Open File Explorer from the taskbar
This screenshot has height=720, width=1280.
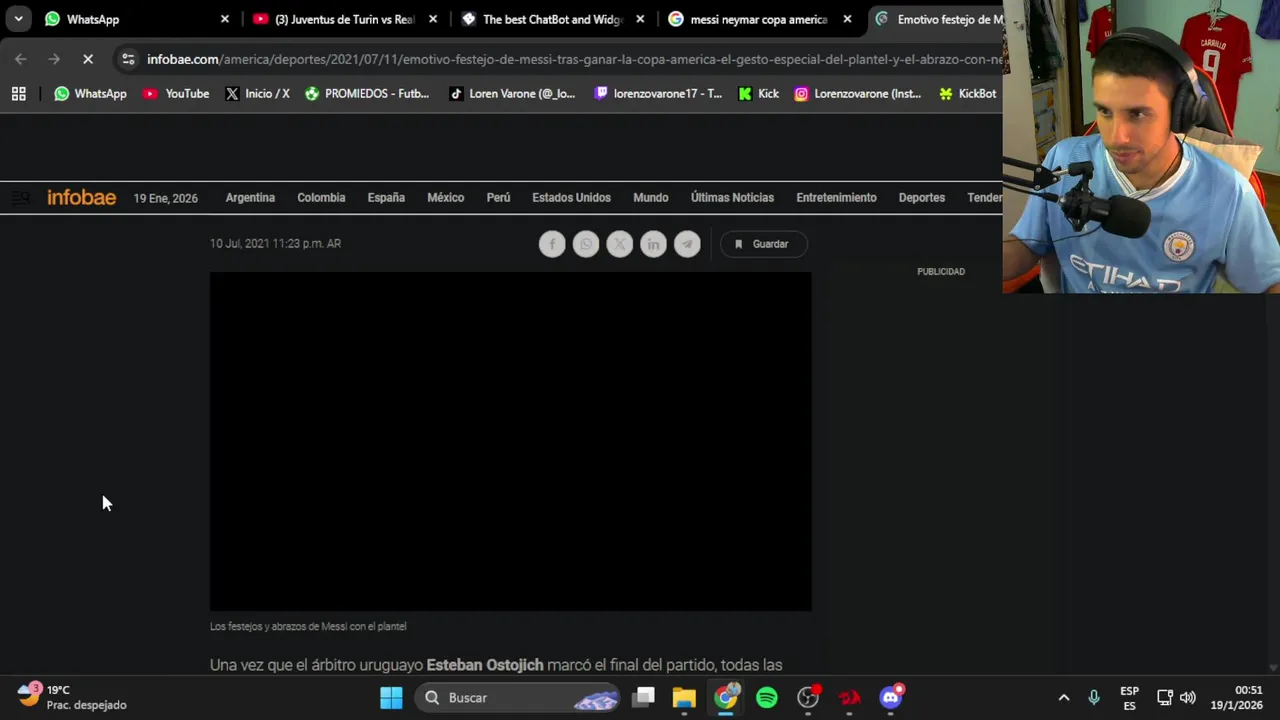click(x=684, y=697)
